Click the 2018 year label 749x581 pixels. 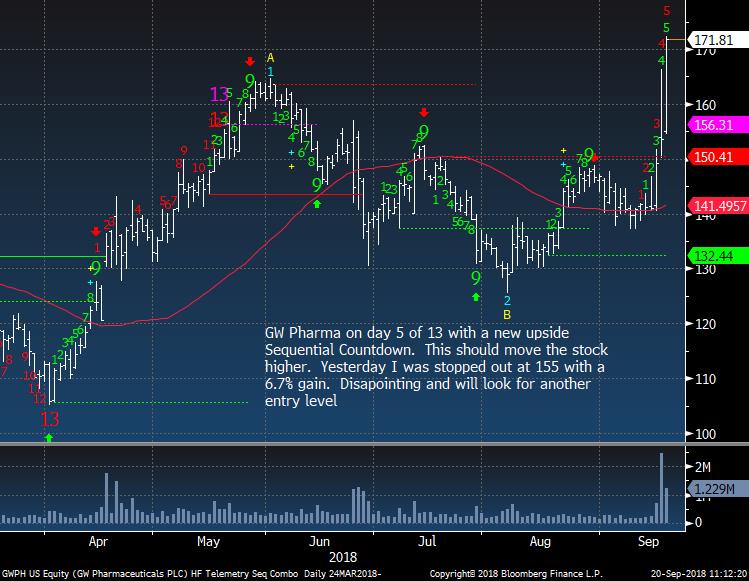[343, 557]
